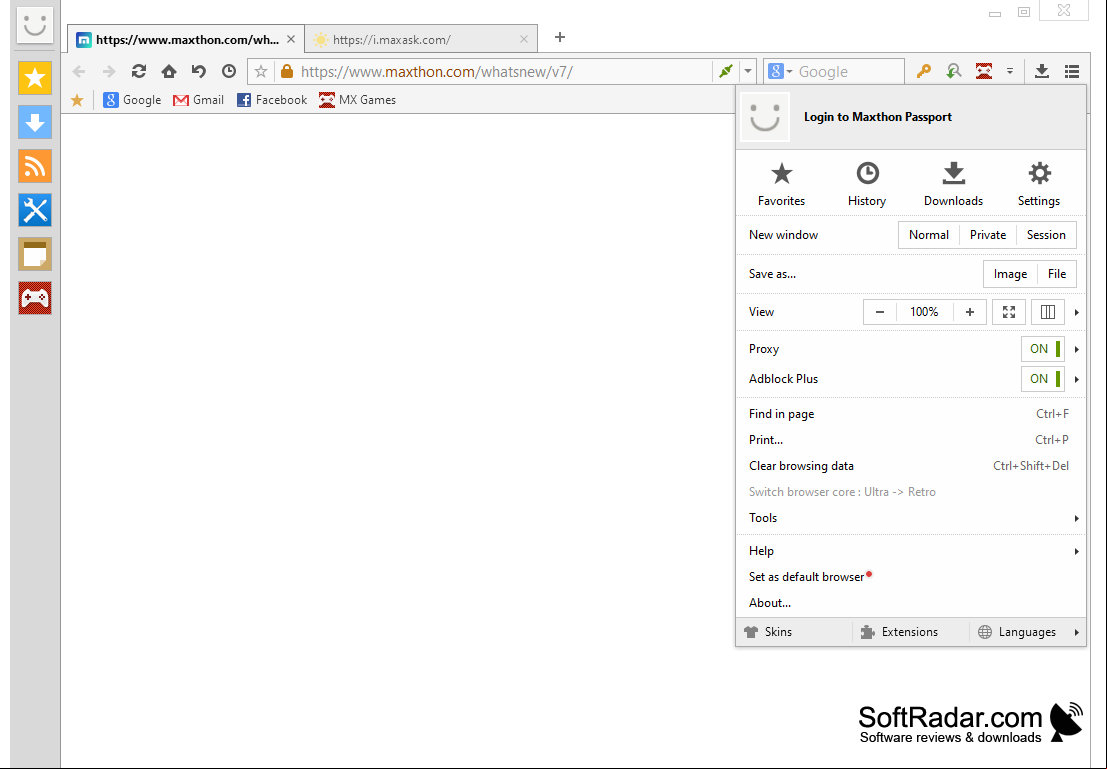Open a Session new window

[1046, 235]
